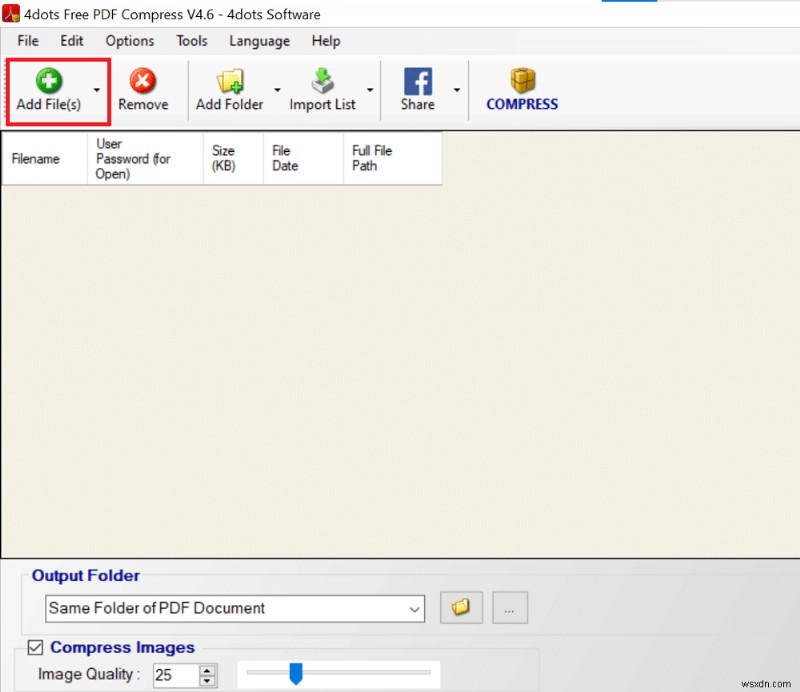Open the Output Folder dropdown
This screenshot has height=692, width=800.
coord(415,608)
